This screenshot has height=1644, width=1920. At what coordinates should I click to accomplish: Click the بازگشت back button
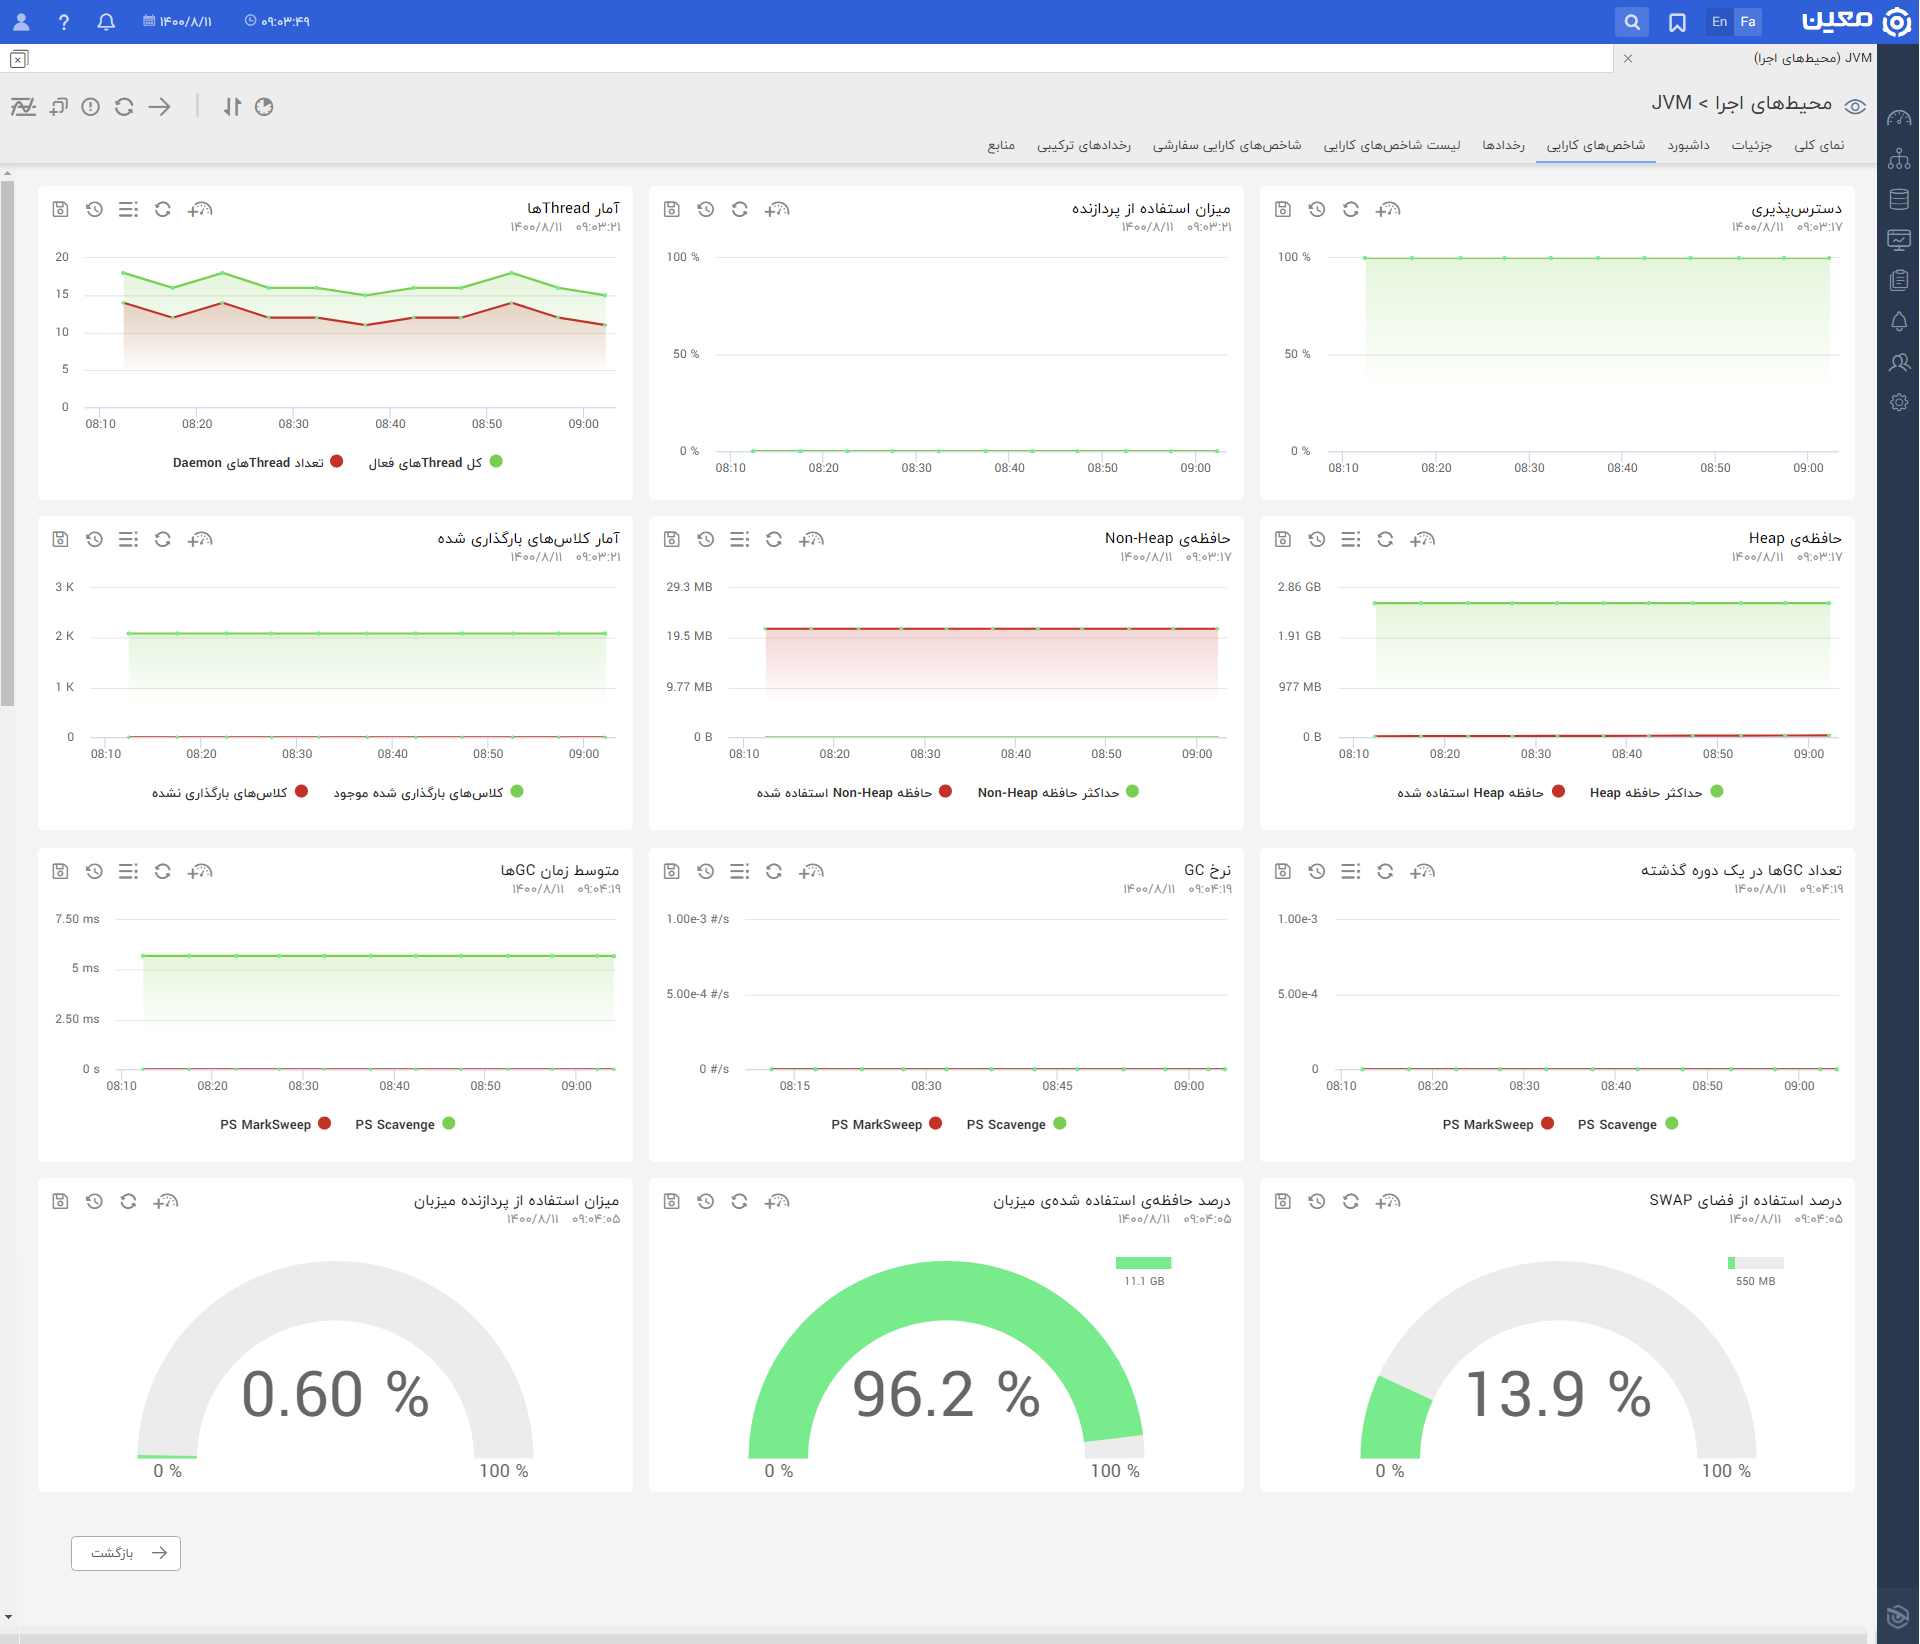(126, 1553)
